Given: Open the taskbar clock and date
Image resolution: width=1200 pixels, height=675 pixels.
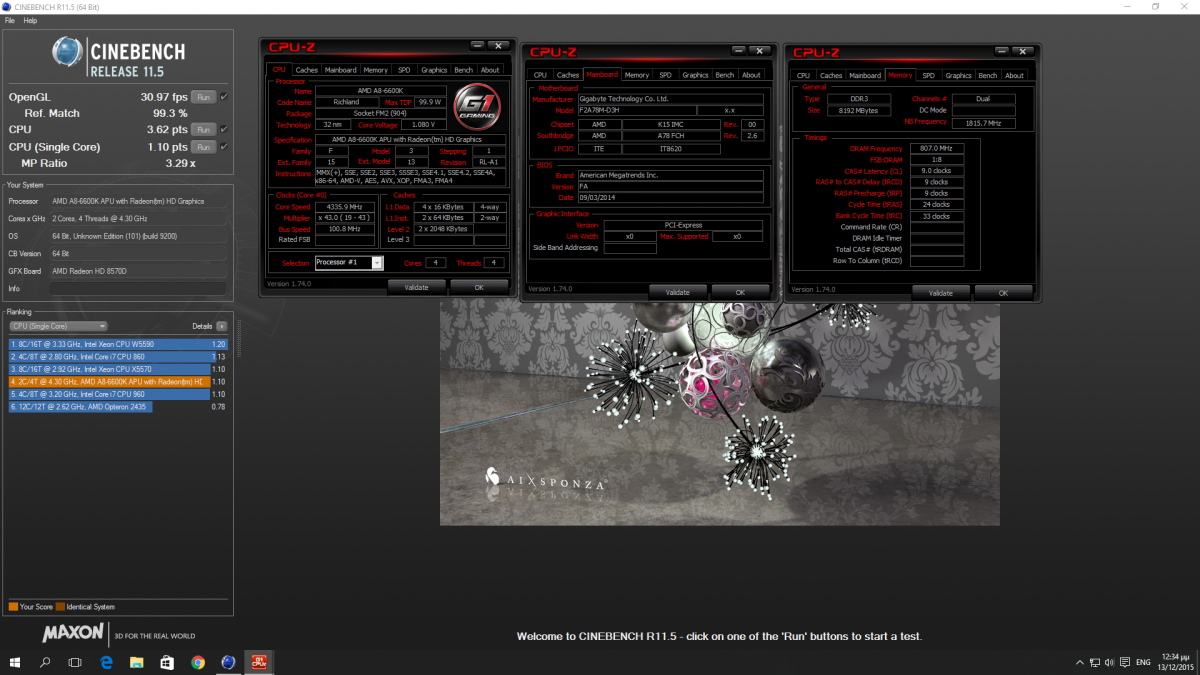Looking at the screenshot, I should [x=1177, y=662].
